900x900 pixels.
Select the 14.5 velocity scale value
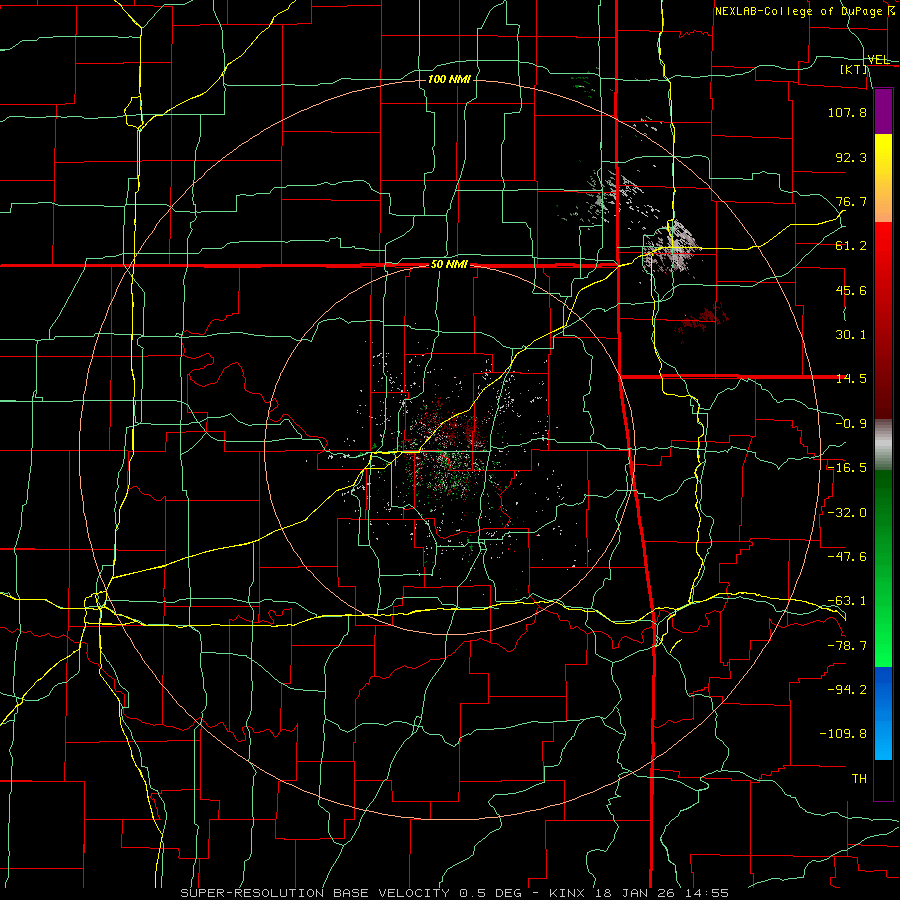tap(851, 379)
